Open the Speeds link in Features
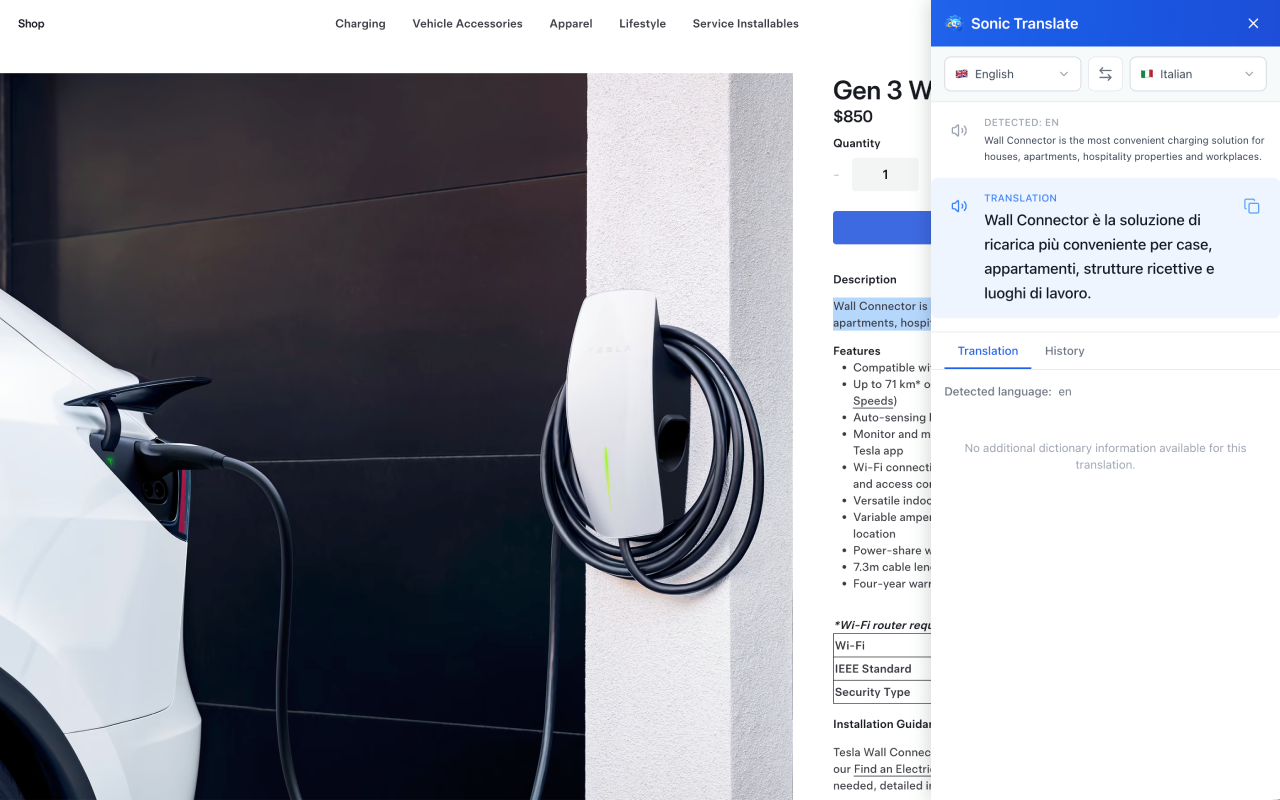 pos(873,401)
